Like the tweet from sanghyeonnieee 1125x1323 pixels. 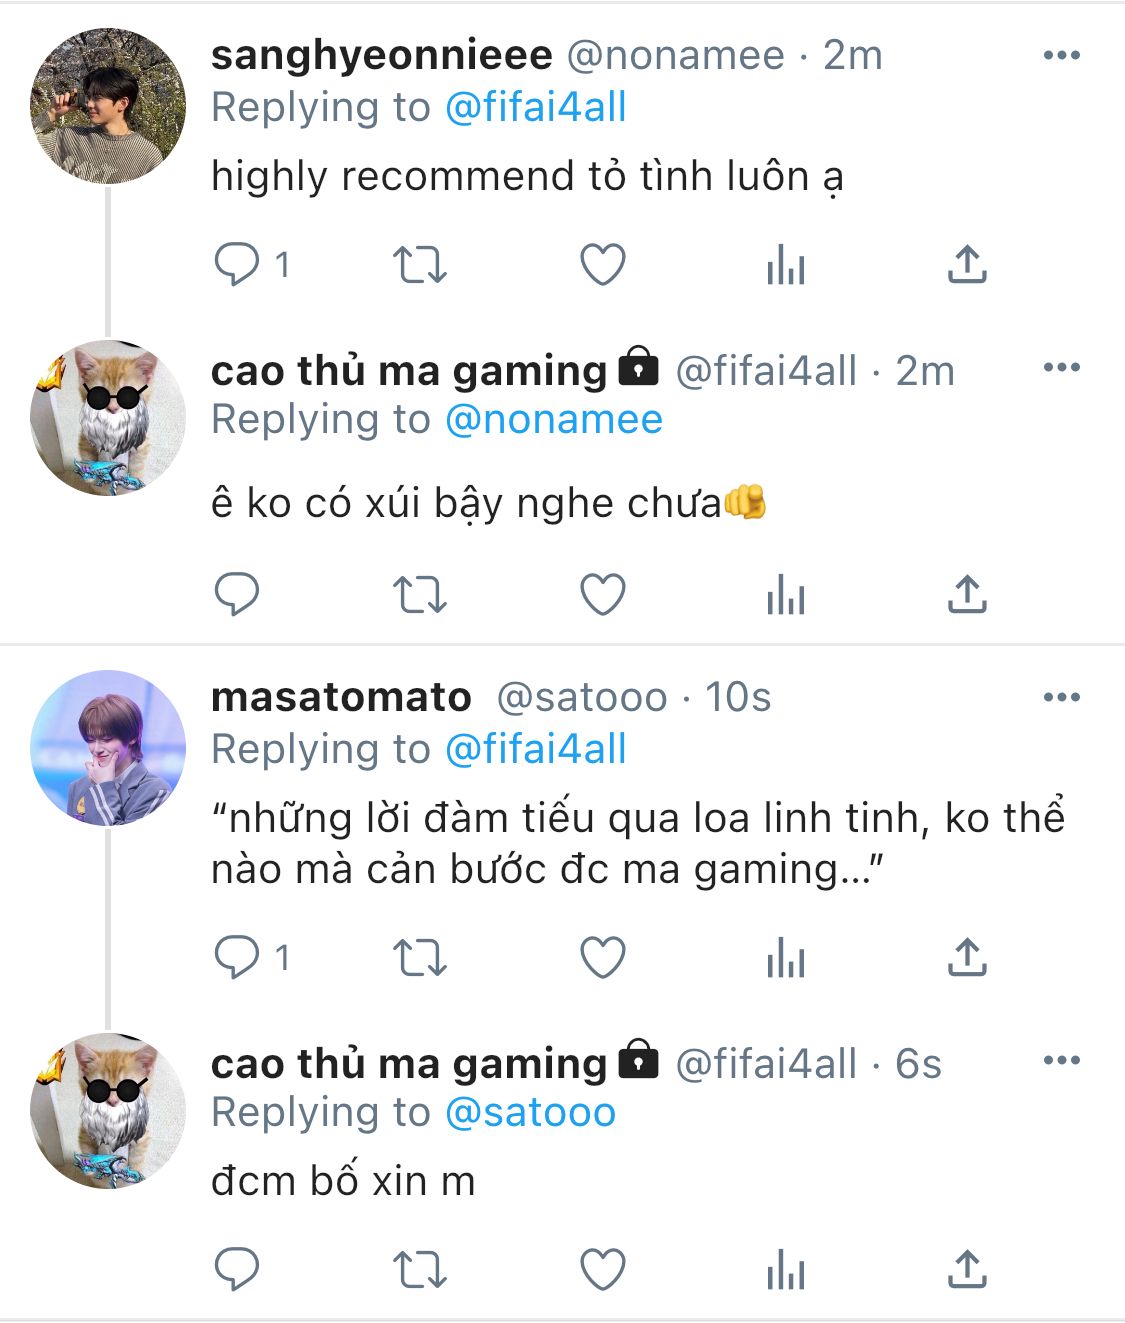coord(603,265)
